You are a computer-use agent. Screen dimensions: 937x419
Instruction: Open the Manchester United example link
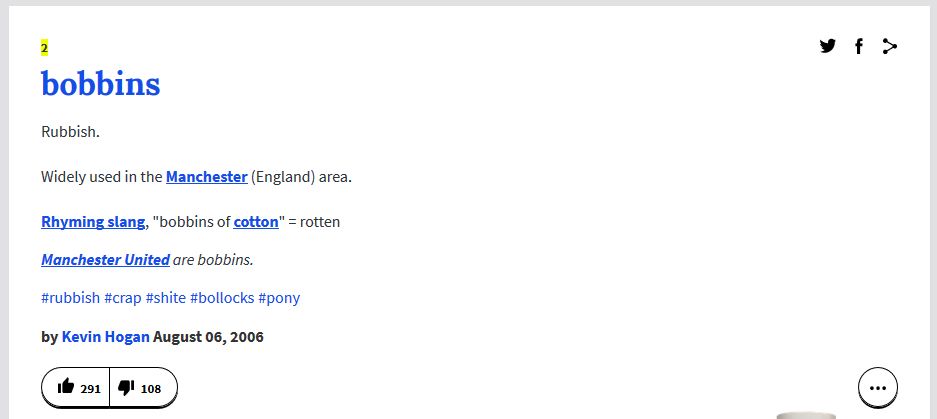pos(105,260)
